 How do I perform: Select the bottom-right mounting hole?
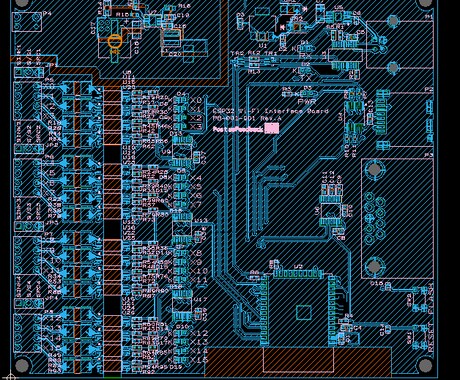[x=425, y=366]
